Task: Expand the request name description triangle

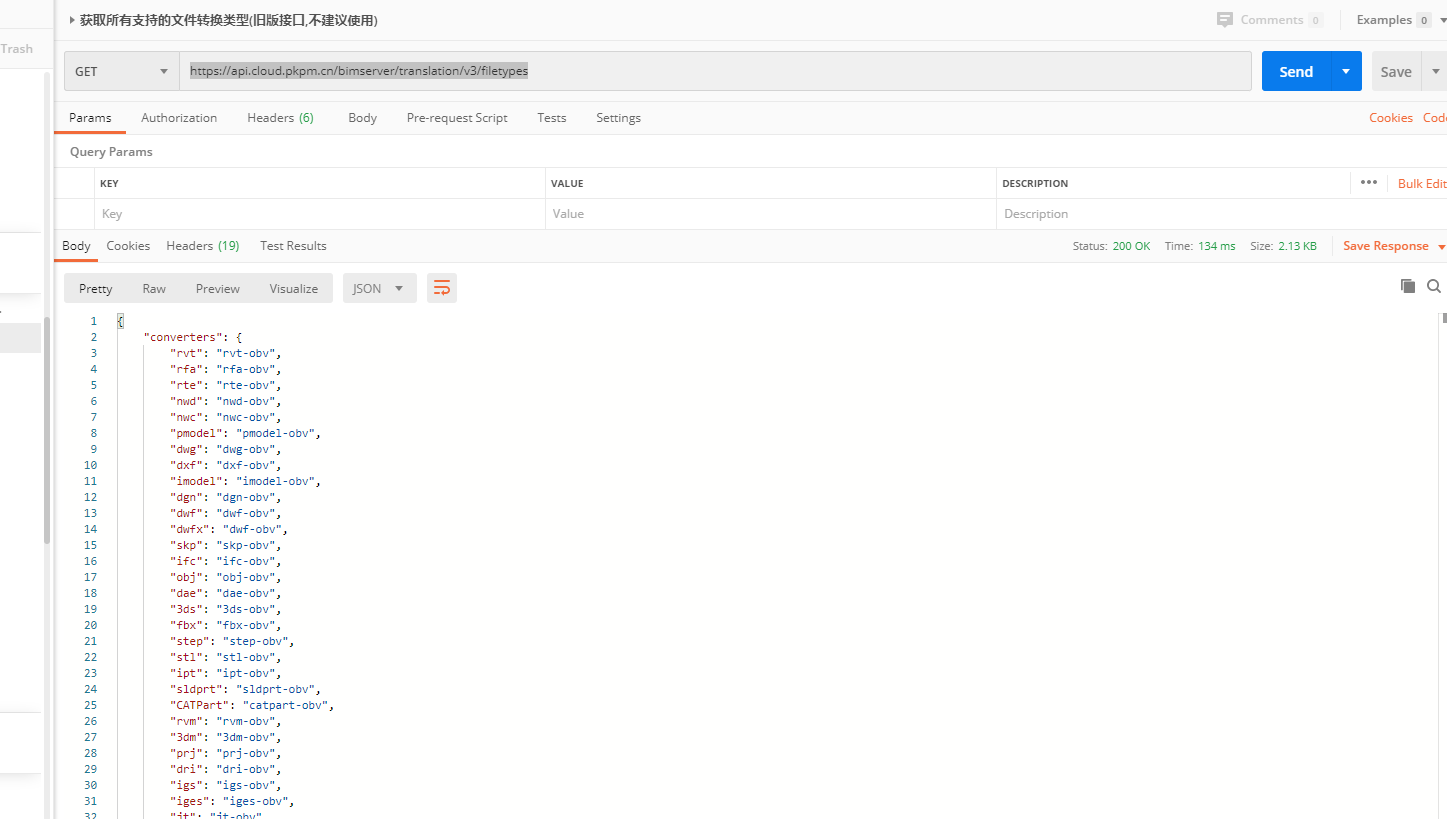Action: tap(72, 20)
